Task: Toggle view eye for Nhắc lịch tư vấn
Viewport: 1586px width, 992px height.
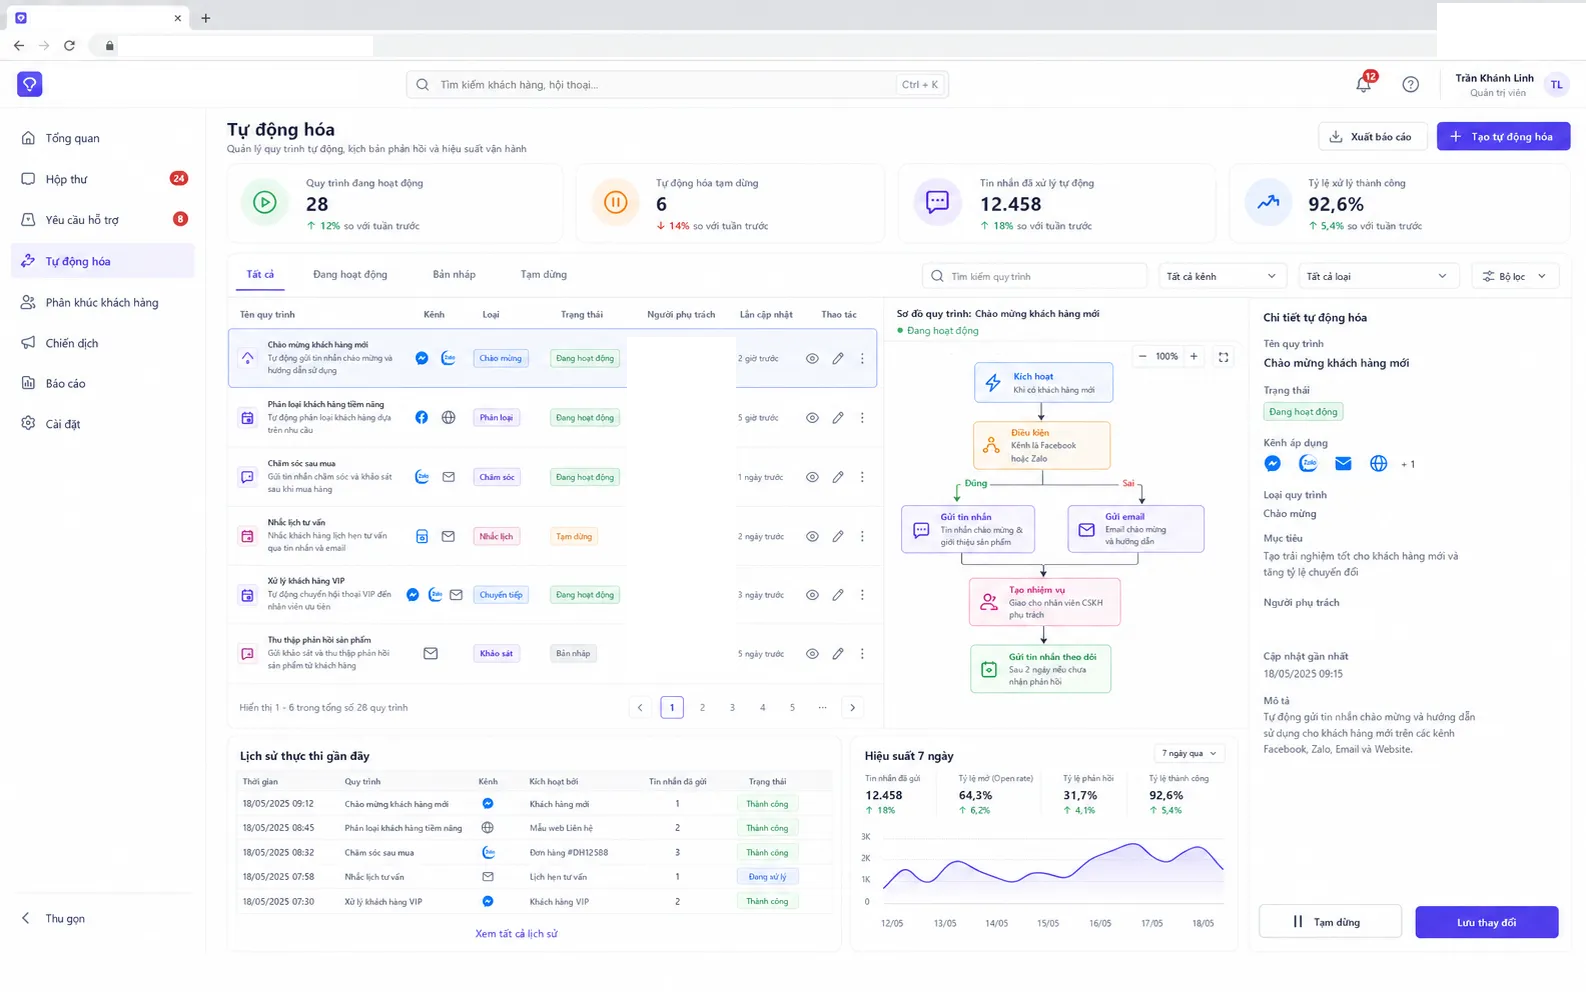Action: pyautogui.click(x=812, y=536)
